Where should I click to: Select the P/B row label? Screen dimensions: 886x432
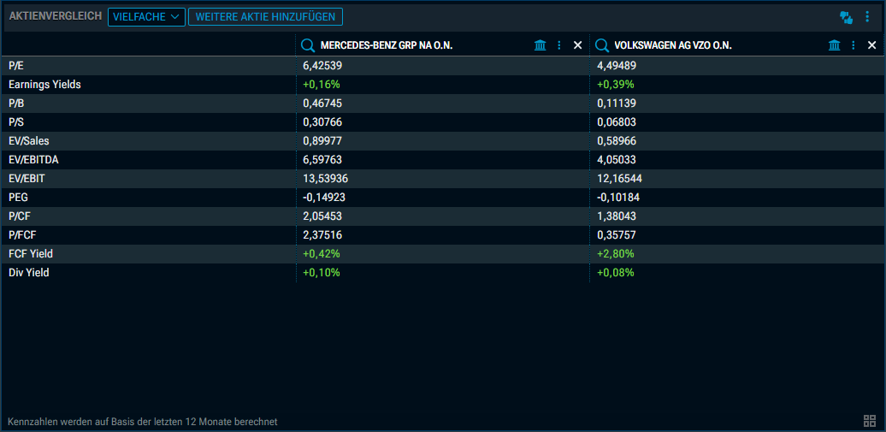click(16, 103)
